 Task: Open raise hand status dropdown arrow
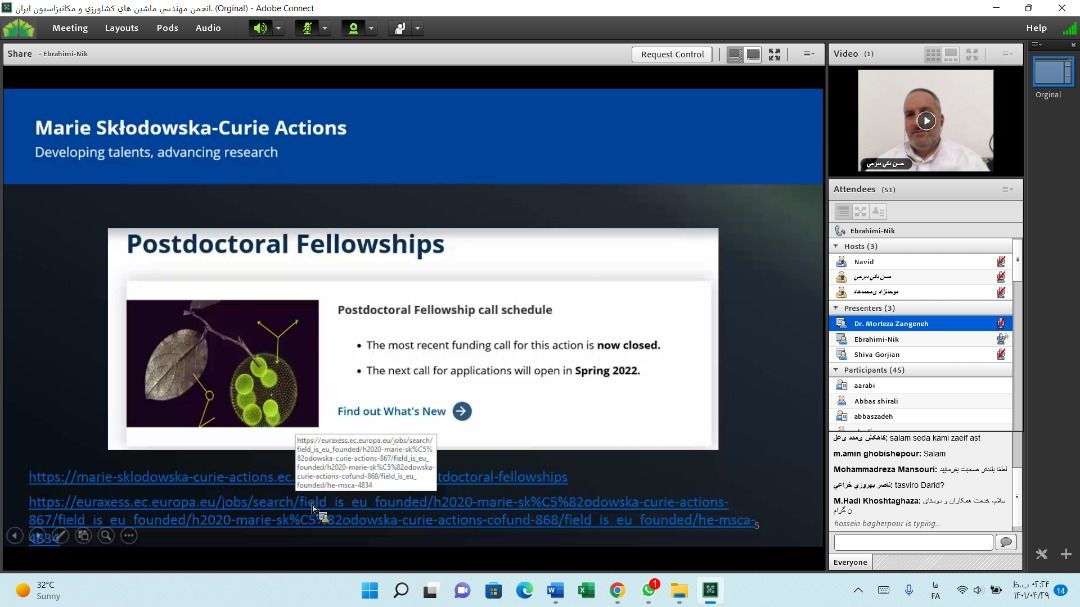point(417,28)
